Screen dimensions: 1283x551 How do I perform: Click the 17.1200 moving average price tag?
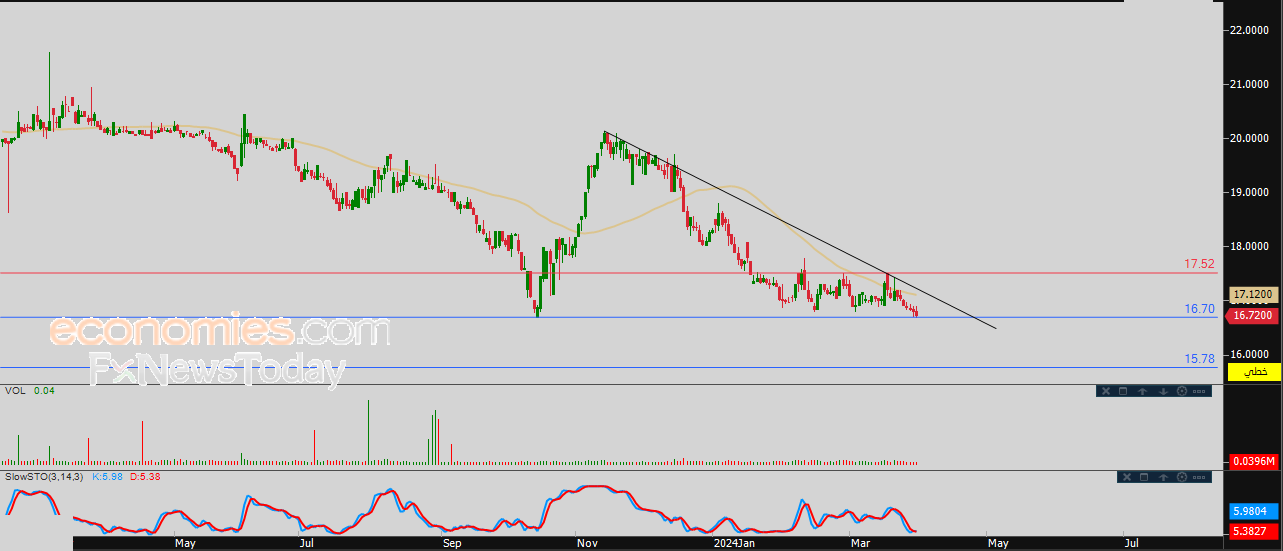(1253, 295)
